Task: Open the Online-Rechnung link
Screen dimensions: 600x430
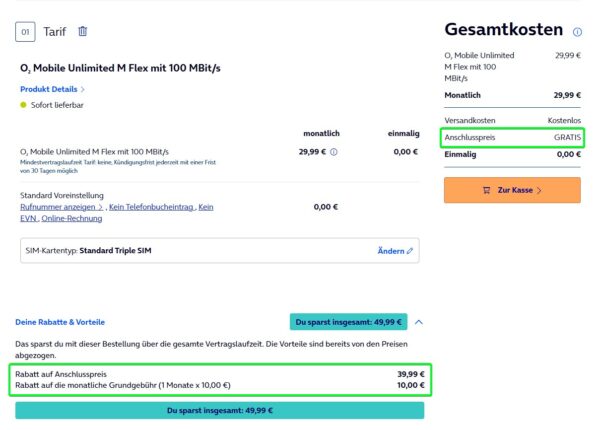Action: click(72, 218)
